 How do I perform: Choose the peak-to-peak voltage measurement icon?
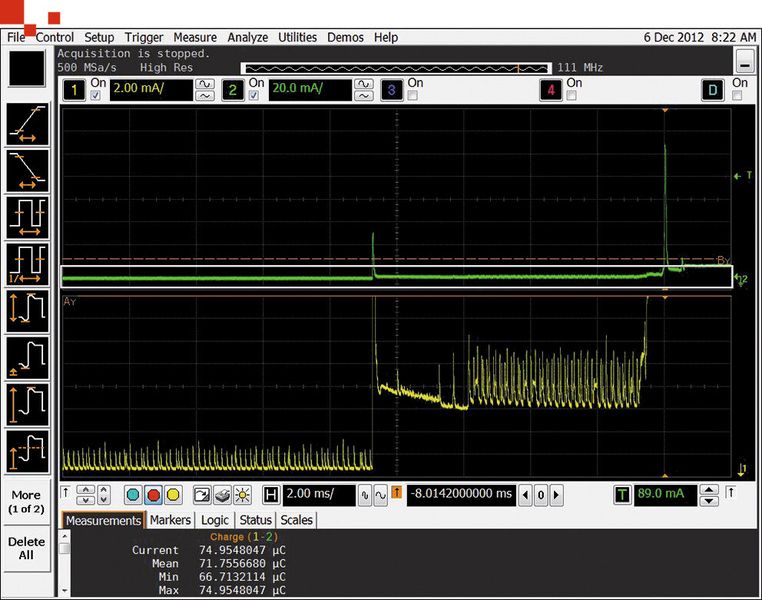(x=27, y=309)
